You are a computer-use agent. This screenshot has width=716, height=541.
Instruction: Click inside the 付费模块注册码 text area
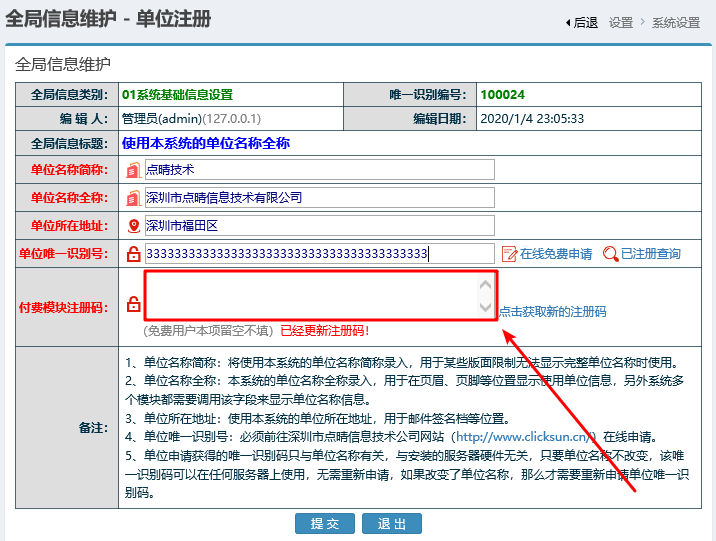(x=310, y=295)
